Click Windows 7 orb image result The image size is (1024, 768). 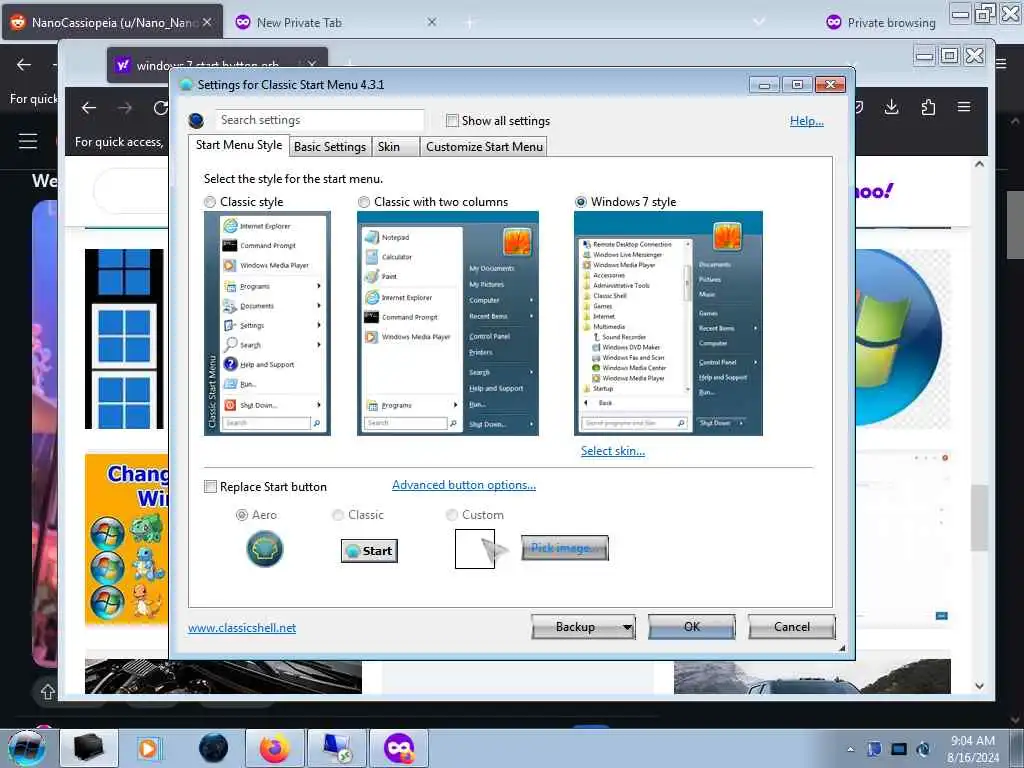click(901, 338)
